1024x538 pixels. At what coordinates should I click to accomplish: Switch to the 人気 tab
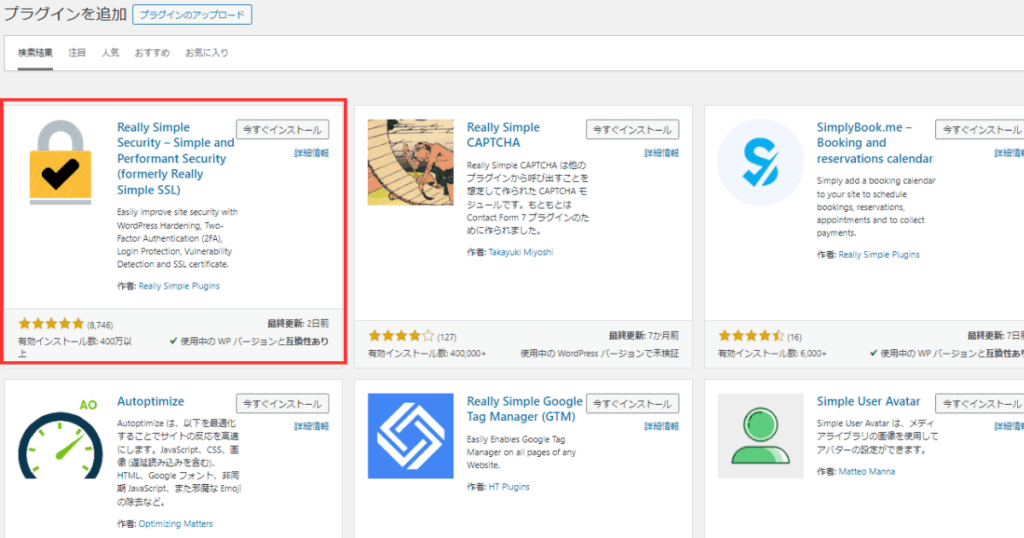pyautogui.click(x=110, y=52)
